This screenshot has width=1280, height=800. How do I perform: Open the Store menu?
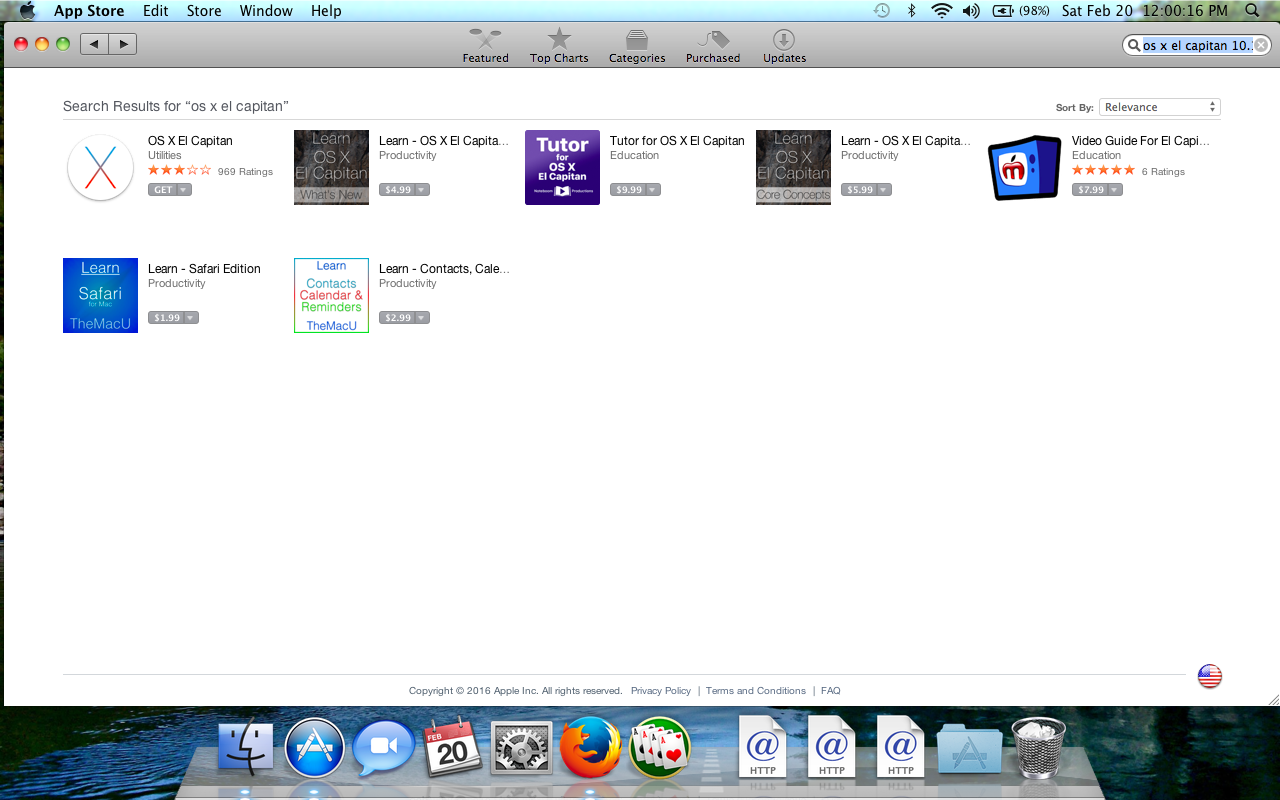click(204, 11)
